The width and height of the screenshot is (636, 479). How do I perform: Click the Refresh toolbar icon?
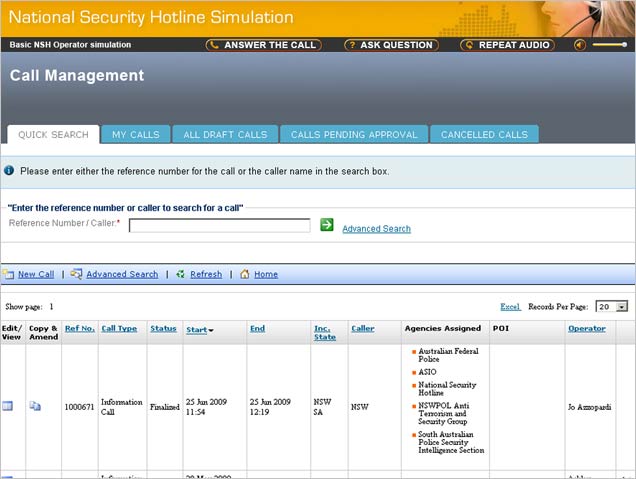point(180,274)
